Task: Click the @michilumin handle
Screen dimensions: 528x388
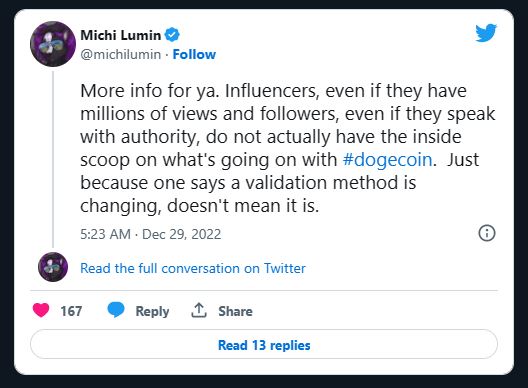Action: pyautogui.click(x=121, y=54)
